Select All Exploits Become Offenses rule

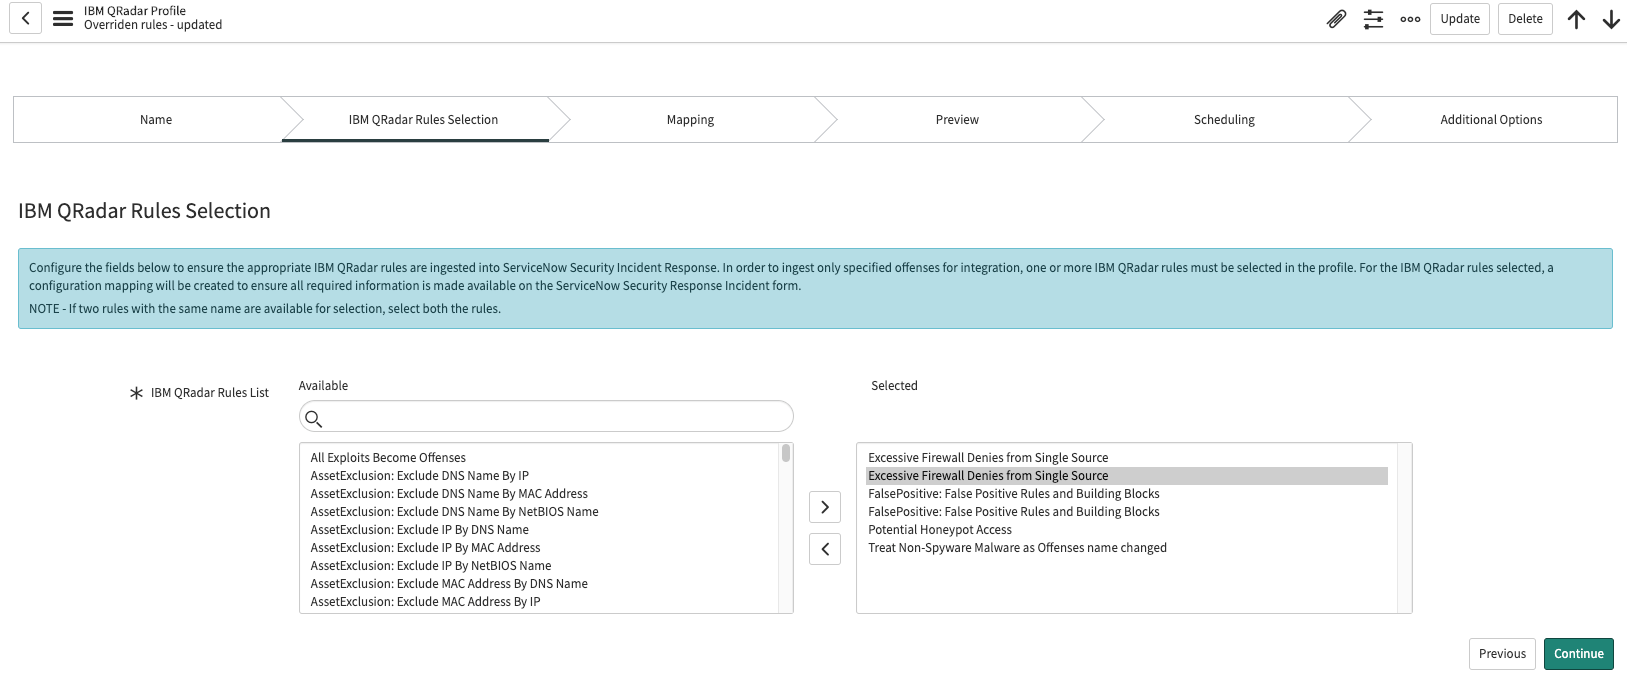(388, 458)
